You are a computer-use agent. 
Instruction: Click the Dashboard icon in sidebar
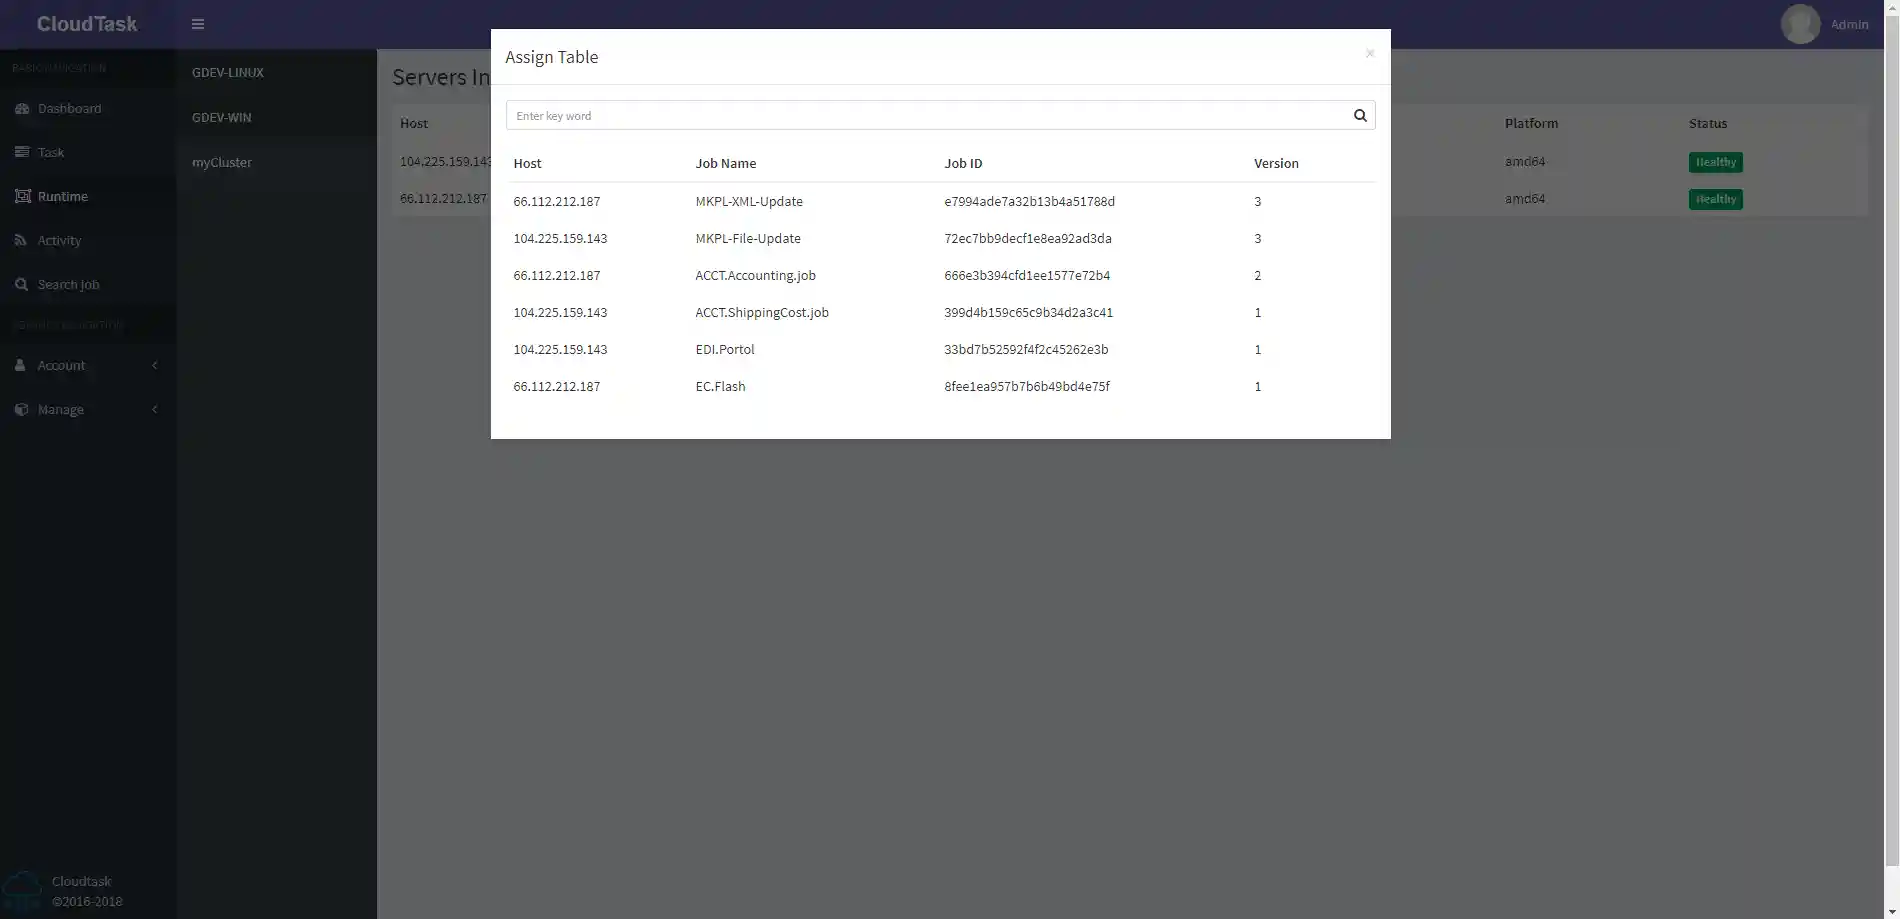click(x=22, y=108)
